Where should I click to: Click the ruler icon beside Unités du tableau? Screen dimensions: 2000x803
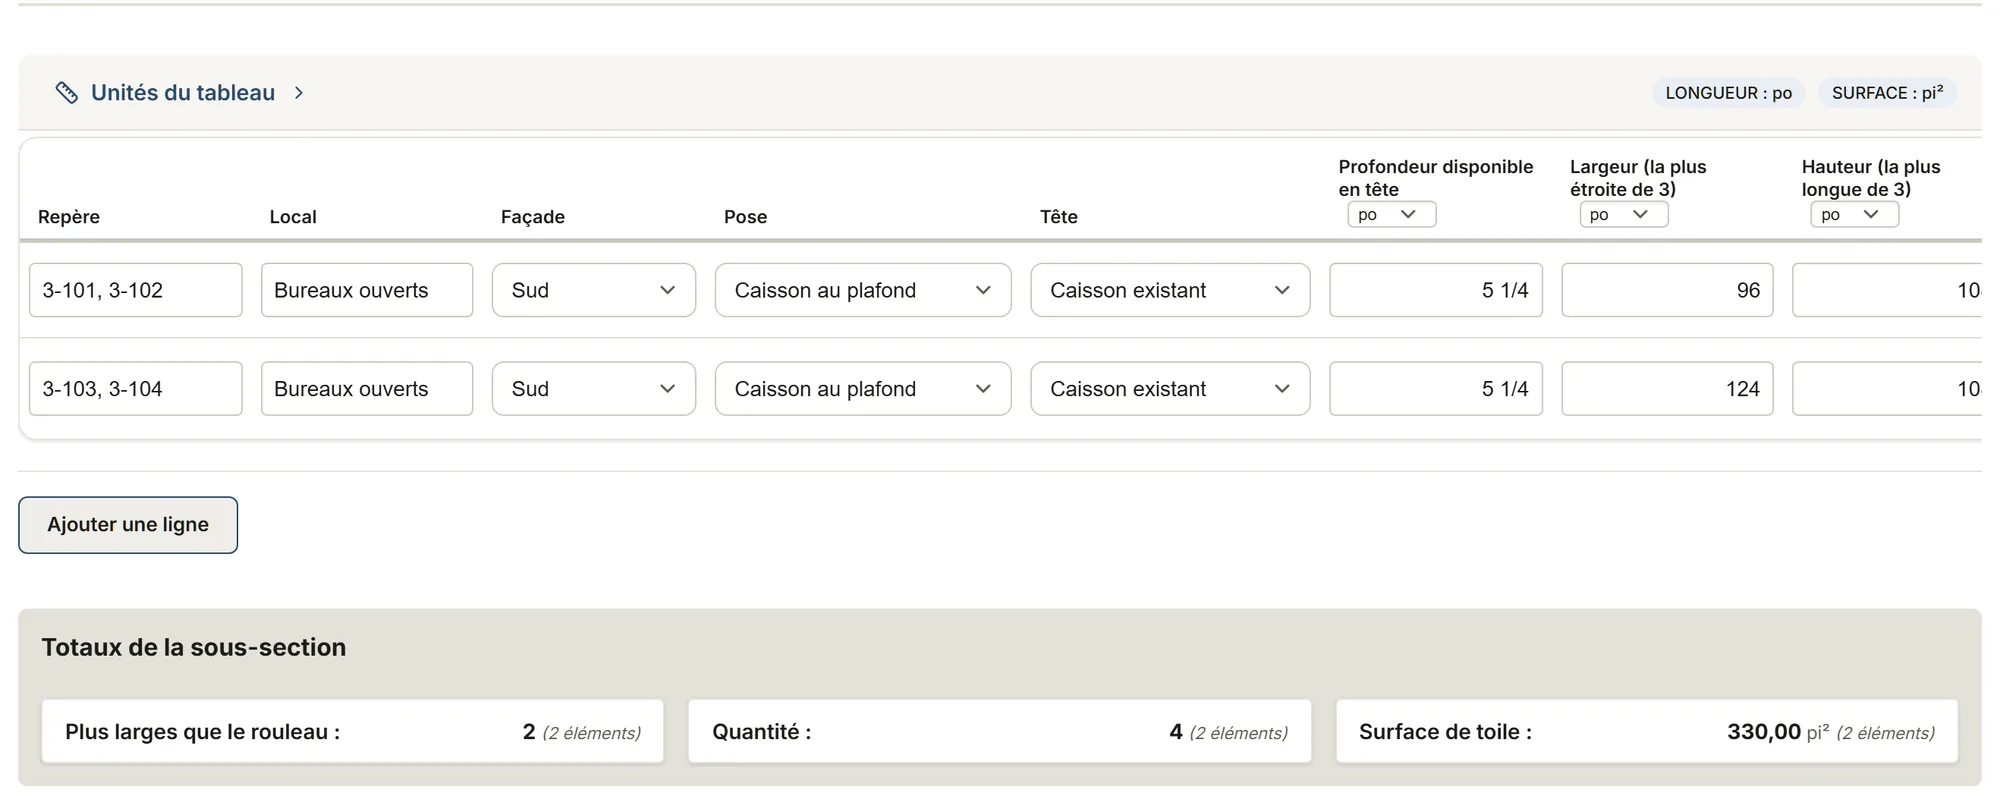pos(66,93)
